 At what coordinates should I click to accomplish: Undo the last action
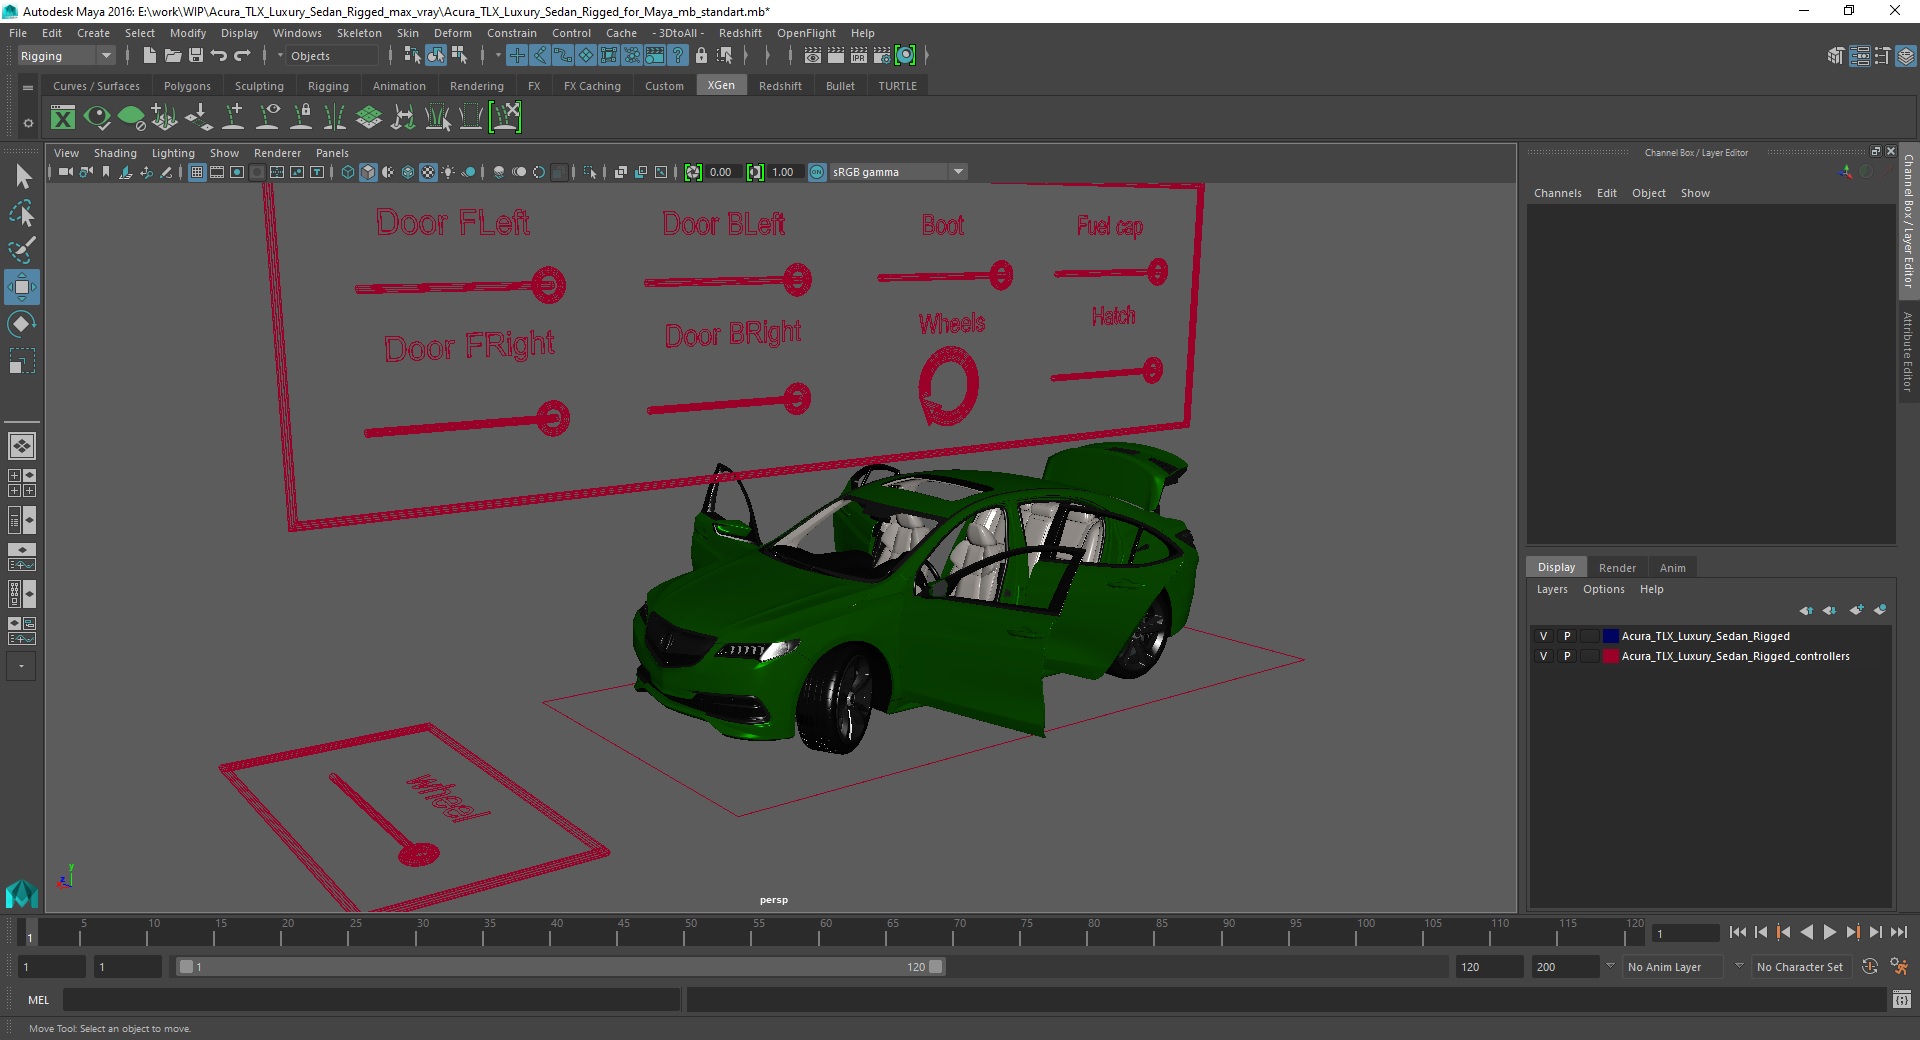pyautogui.click(x=219, y=56)
